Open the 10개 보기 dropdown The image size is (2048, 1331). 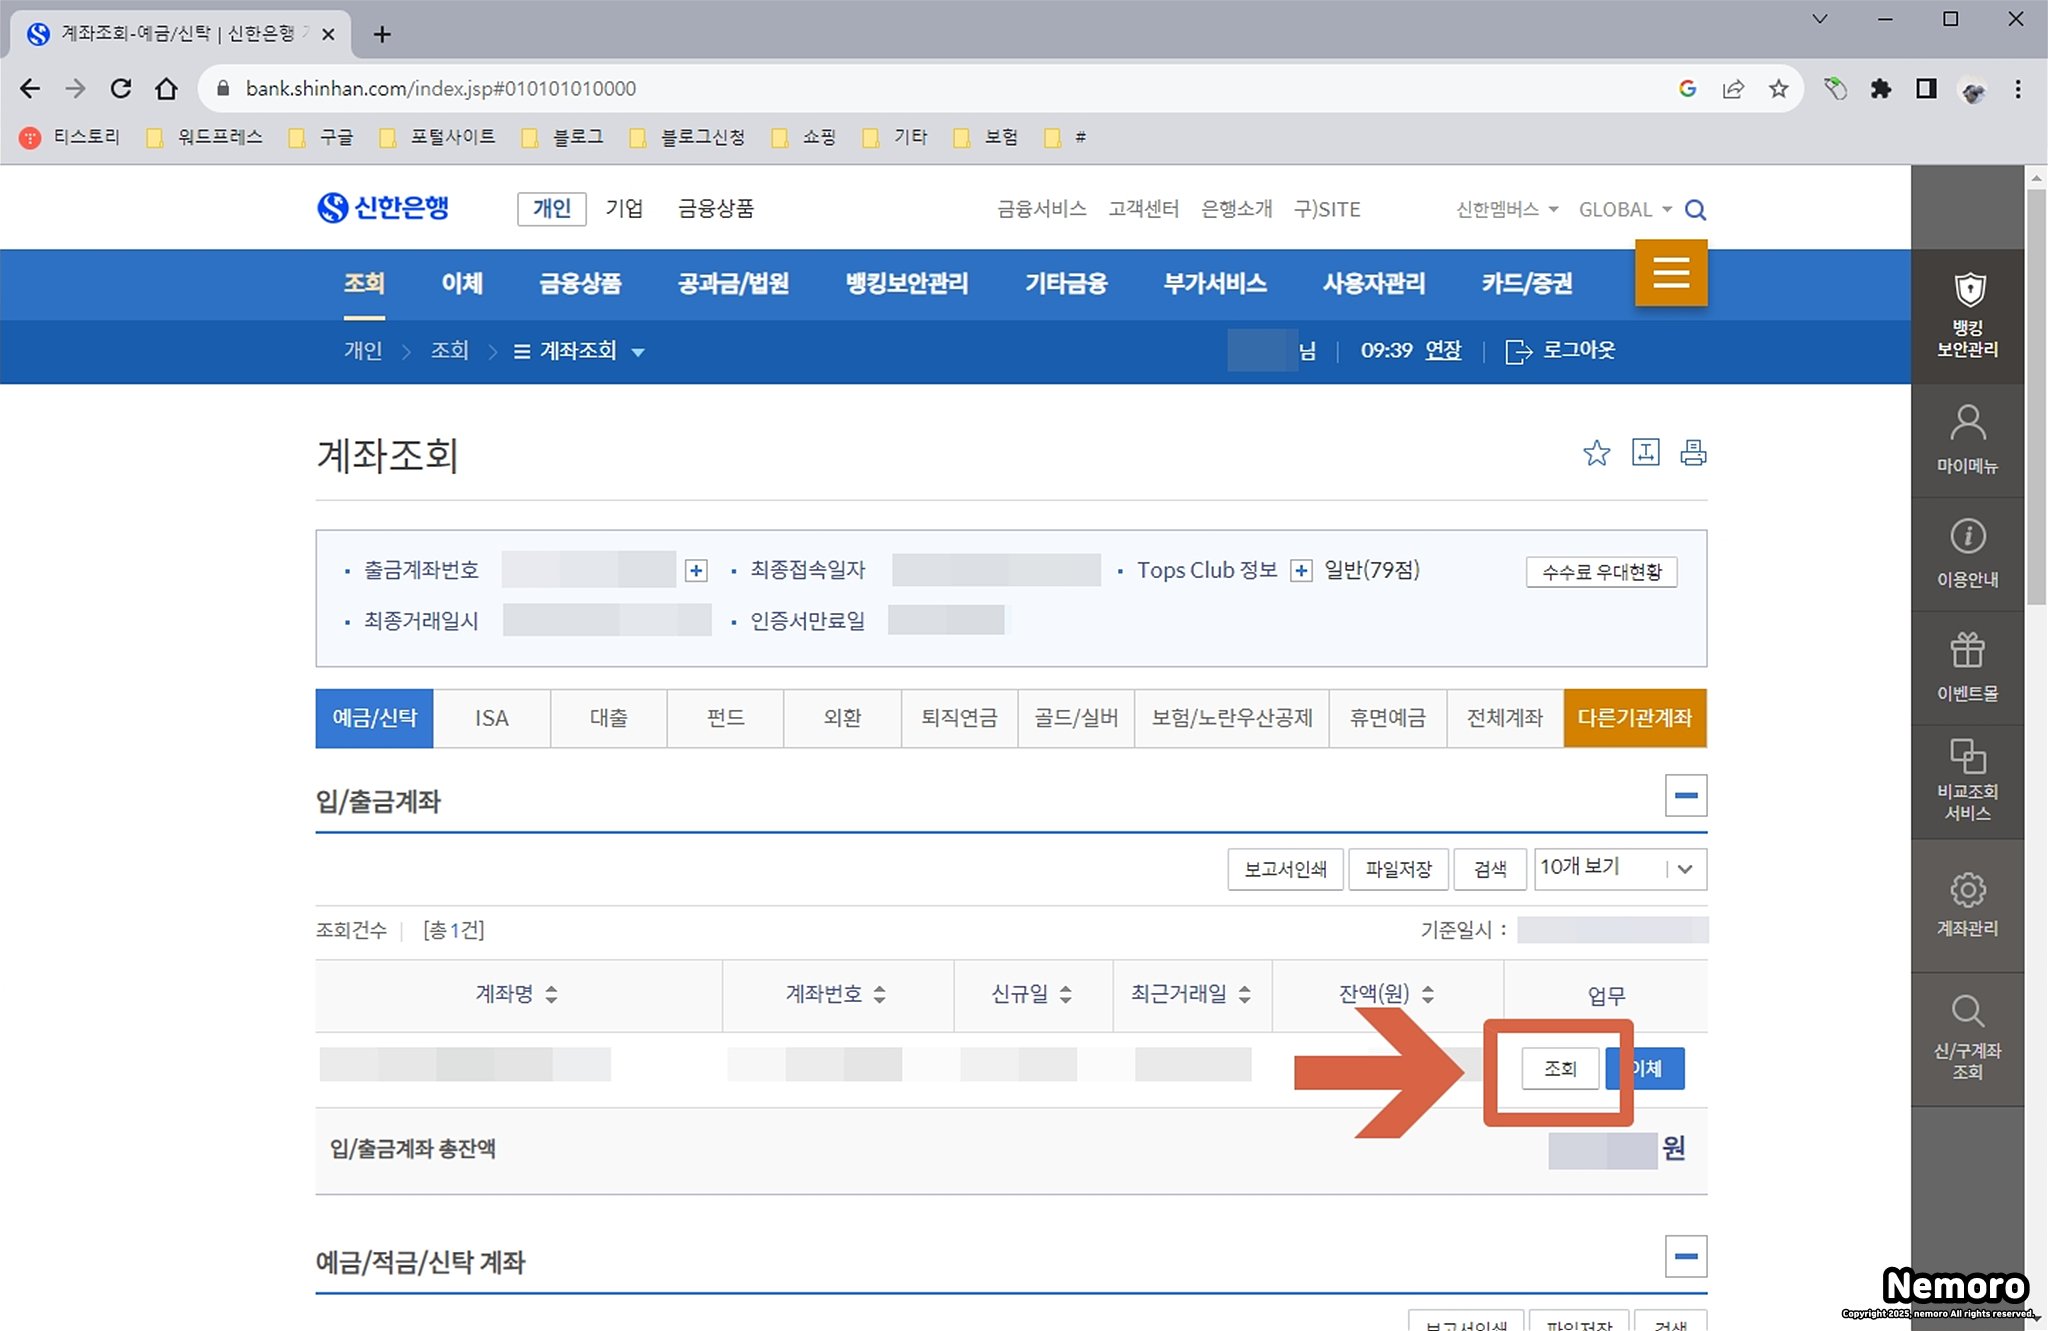pyautogui.click(x=1620, y=868)
